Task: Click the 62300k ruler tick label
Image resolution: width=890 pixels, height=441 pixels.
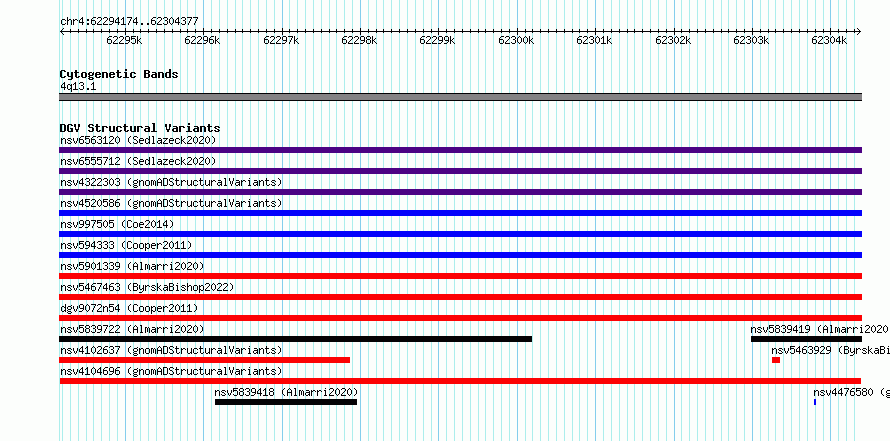Action: 517,40
